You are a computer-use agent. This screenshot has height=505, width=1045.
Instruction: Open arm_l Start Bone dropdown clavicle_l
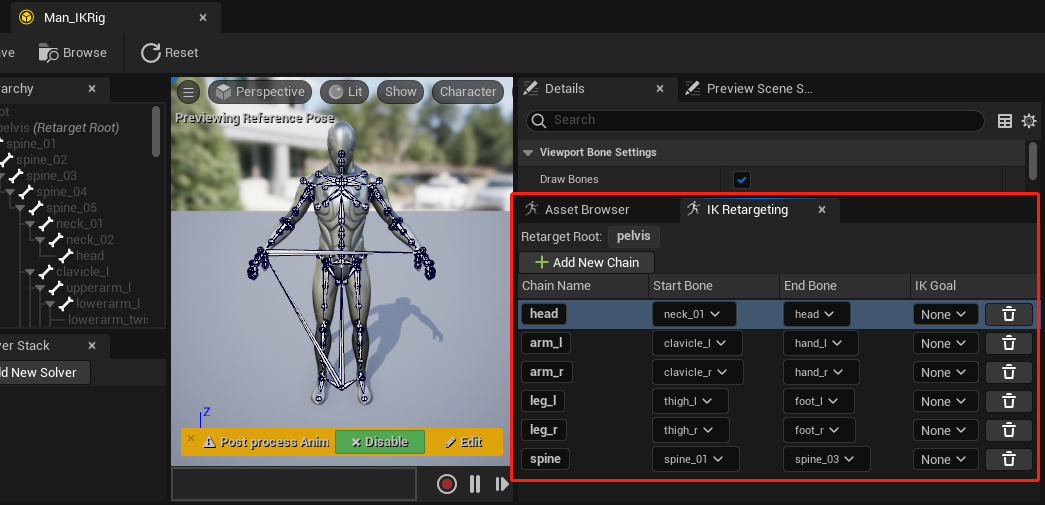(x=697, y=343)
